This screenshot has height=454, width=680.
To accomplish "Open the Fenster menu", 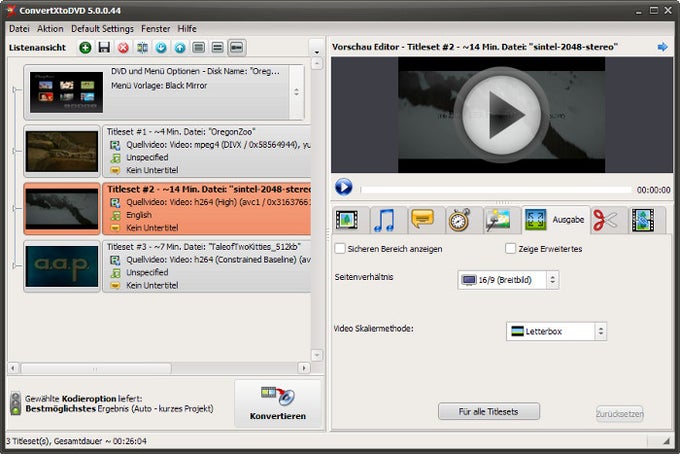I will tap(156, 29).
